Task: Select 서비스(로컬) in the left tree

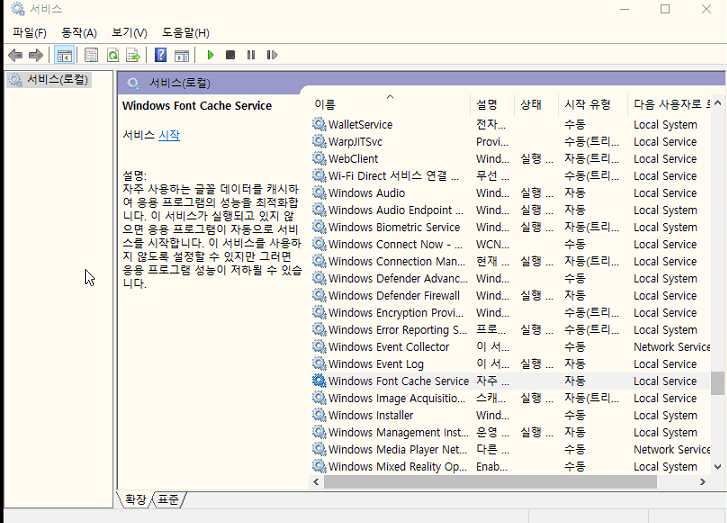Action: (x=50, y=80)
